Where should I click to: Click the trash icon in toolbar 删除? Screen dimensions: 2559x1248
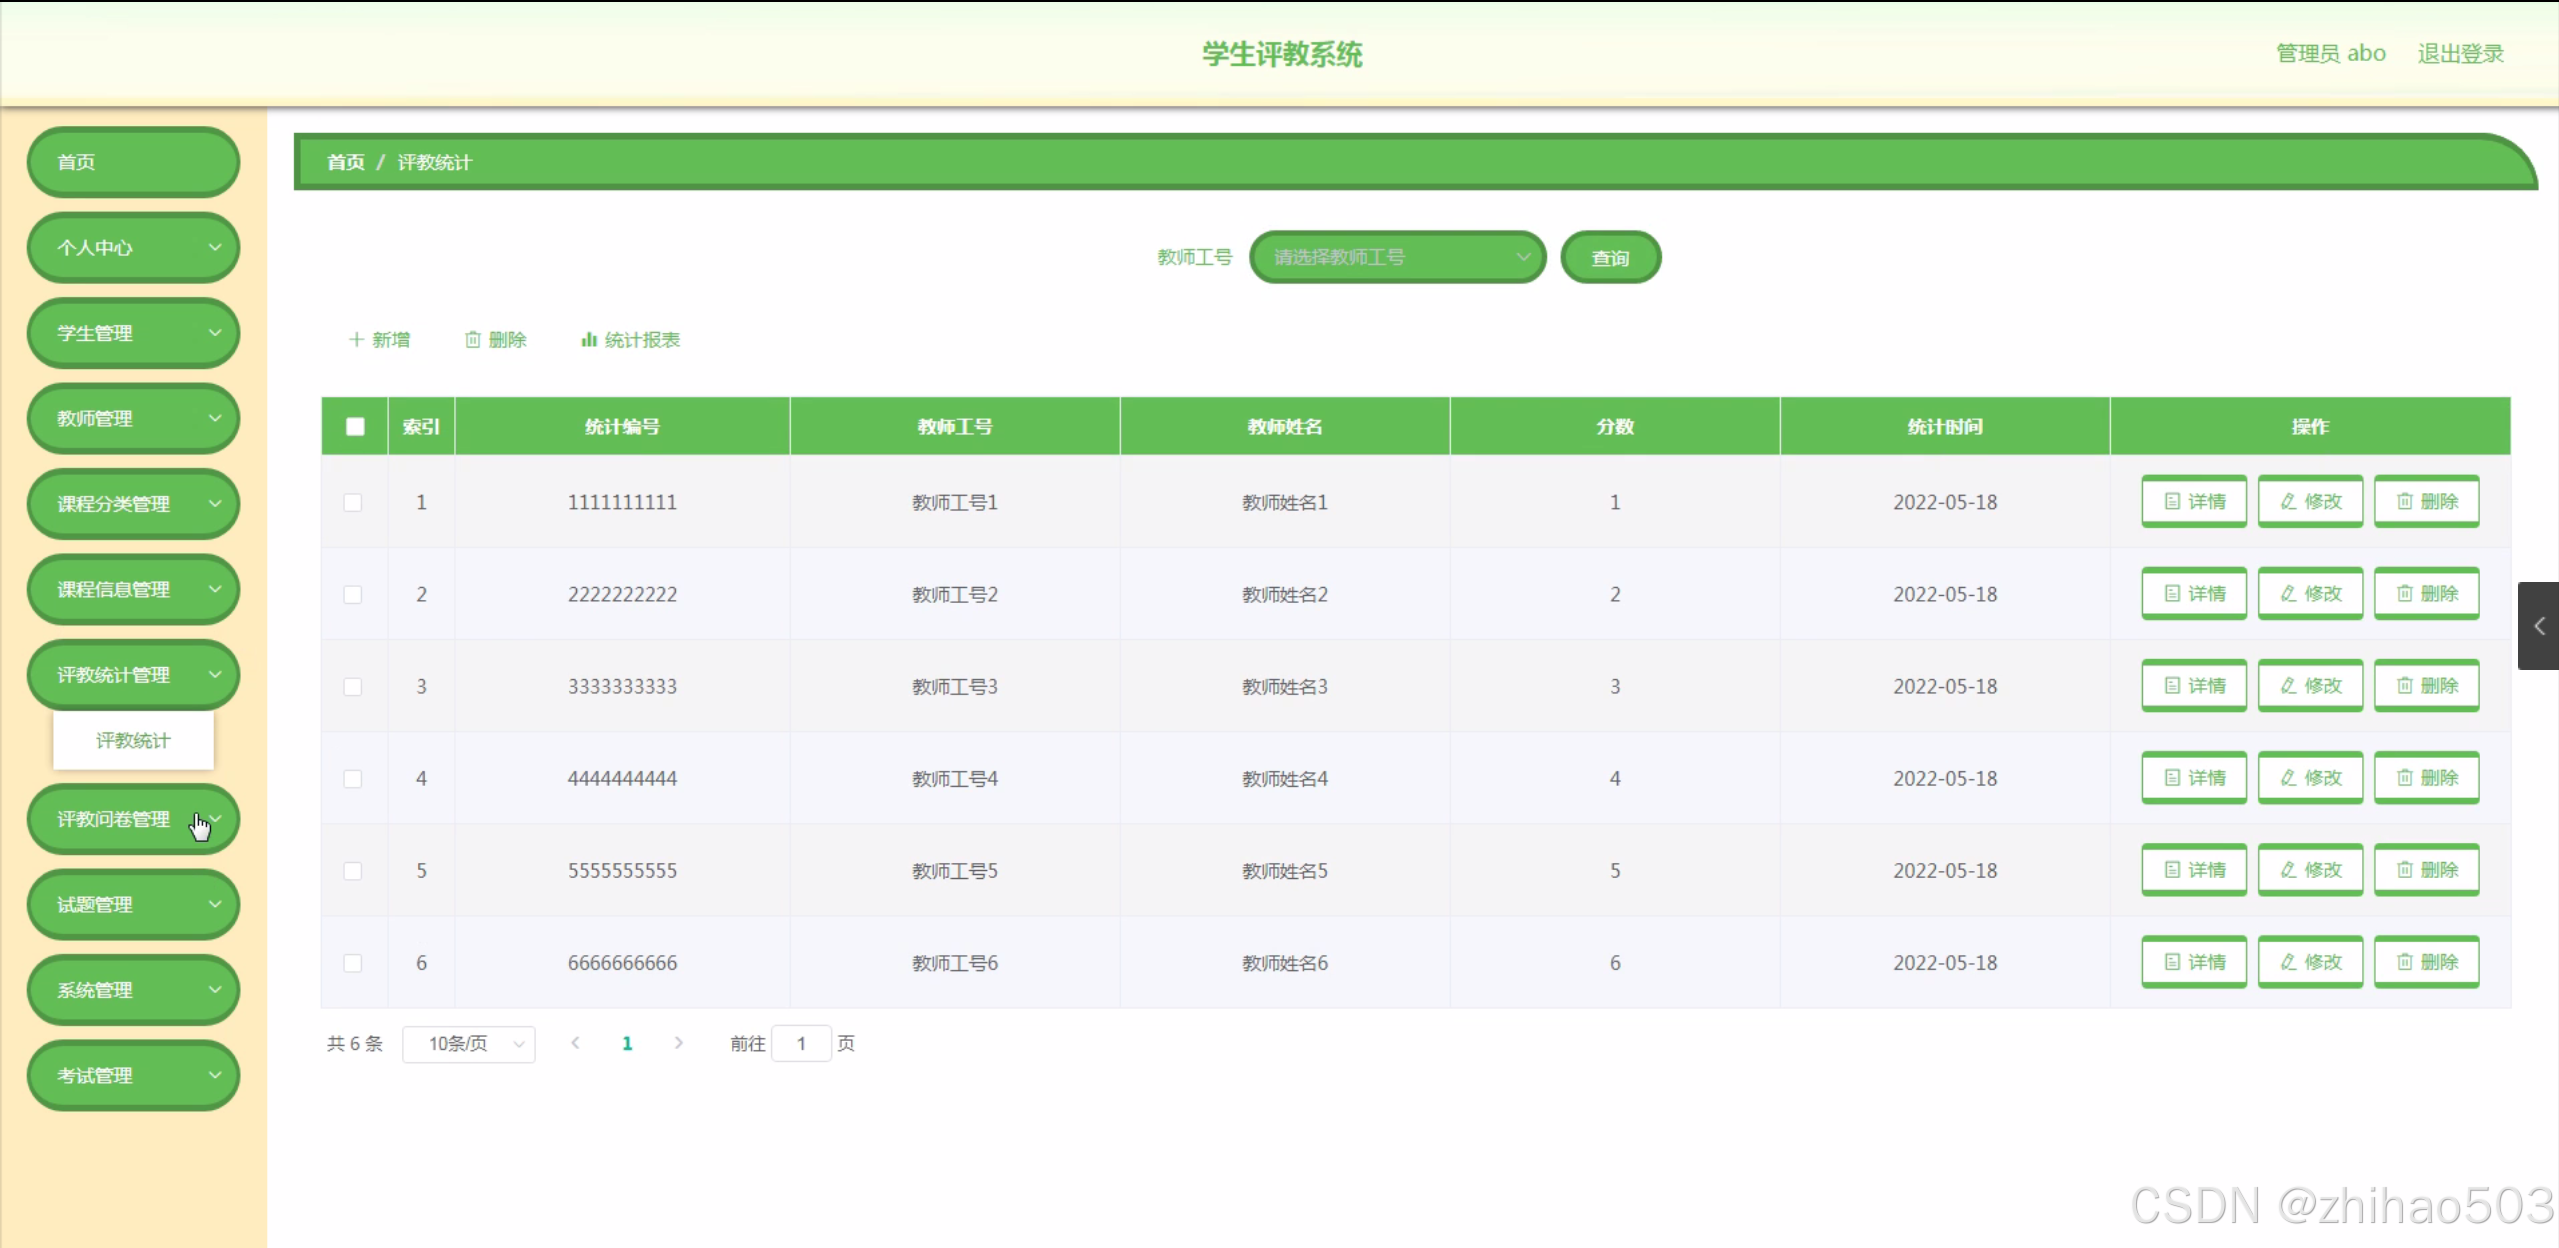(x=473, y=340)
